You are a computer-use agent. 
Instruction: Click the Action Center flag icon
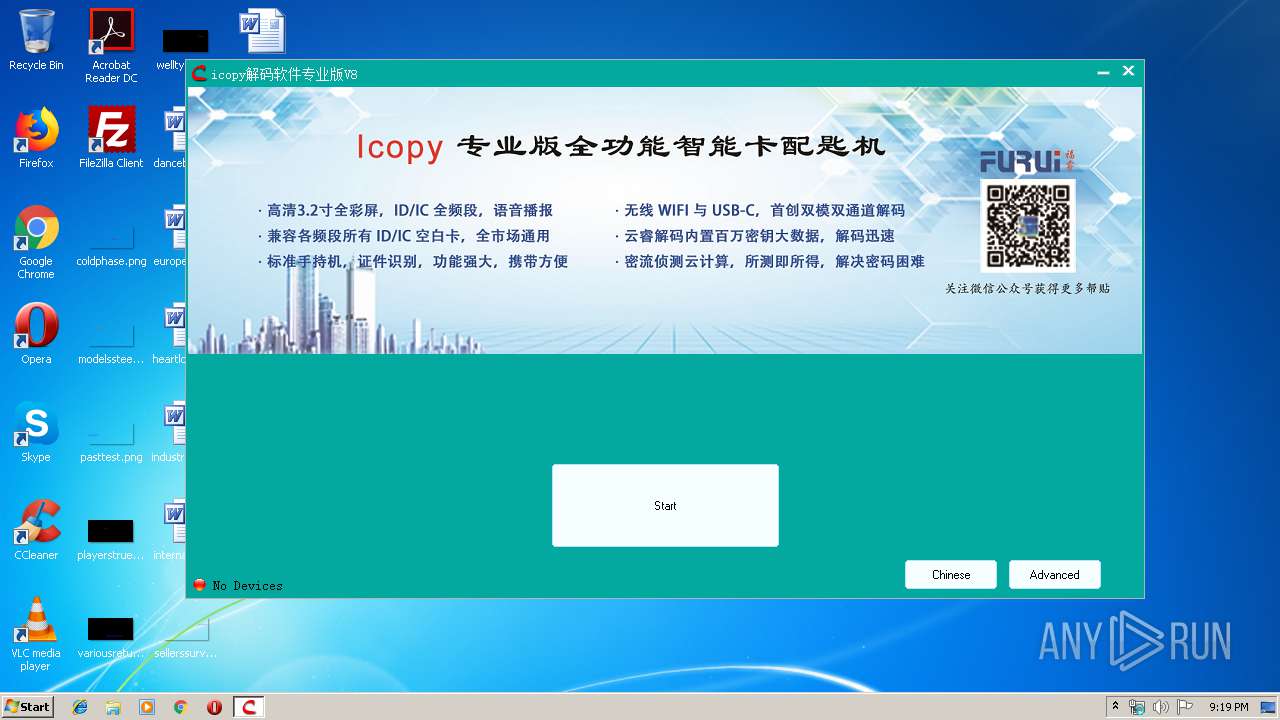pyautogui.click(x=1185, y=707)
